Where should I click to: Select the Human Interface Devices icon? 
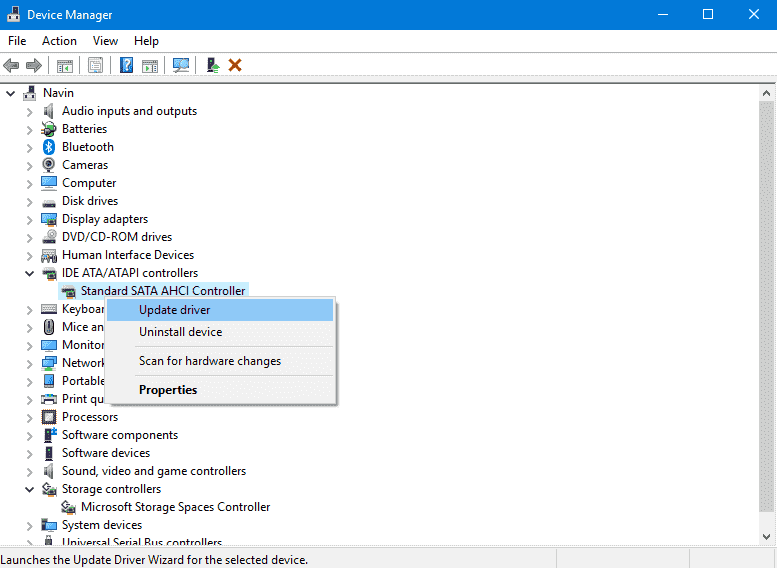(x=49, y=255)
